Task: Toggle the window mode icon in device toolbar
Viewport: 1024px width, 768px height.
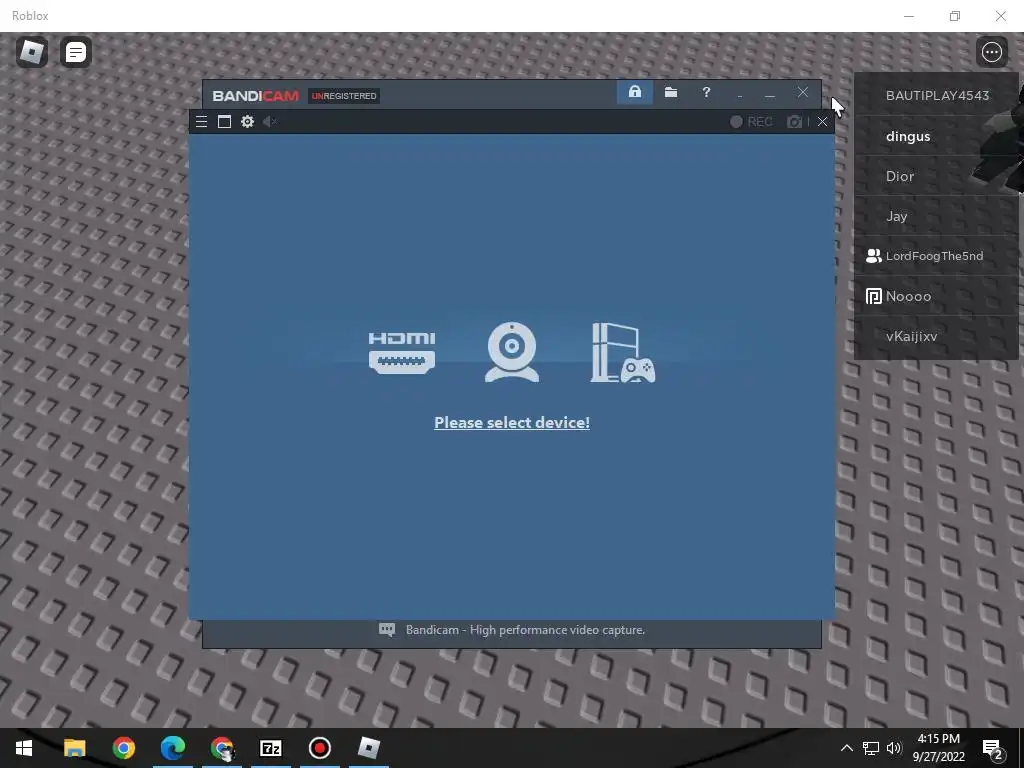Action: [x=224, y=121]
